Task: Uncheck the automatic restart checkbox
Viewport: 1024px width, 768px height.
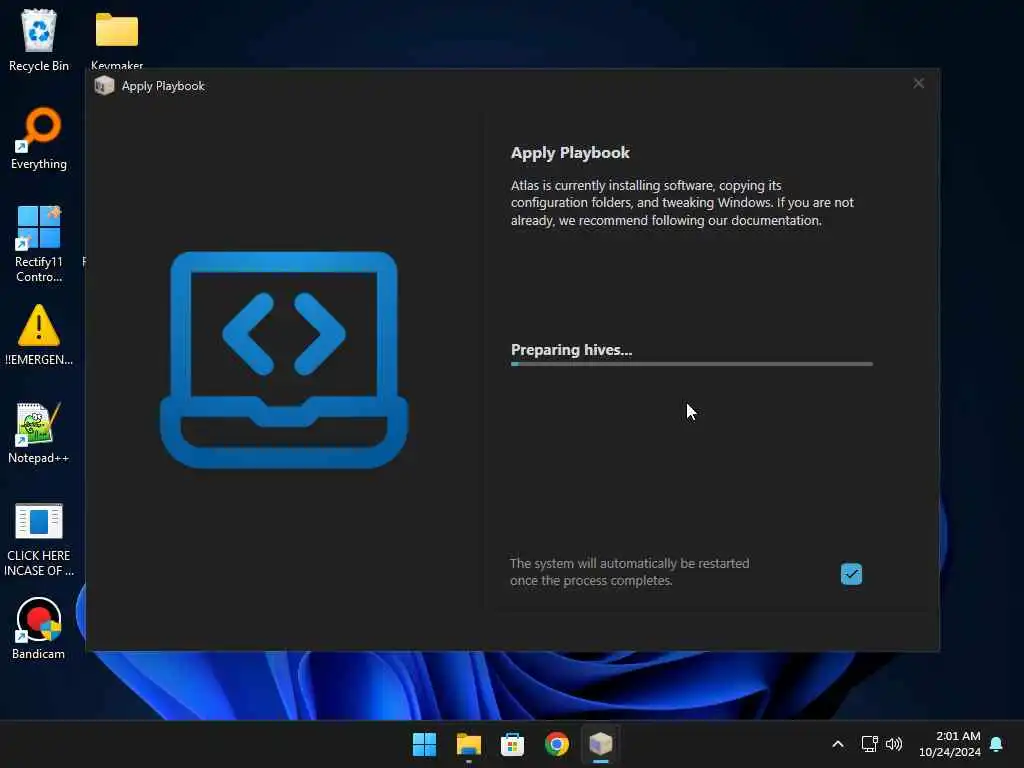Action: (851, 574)
